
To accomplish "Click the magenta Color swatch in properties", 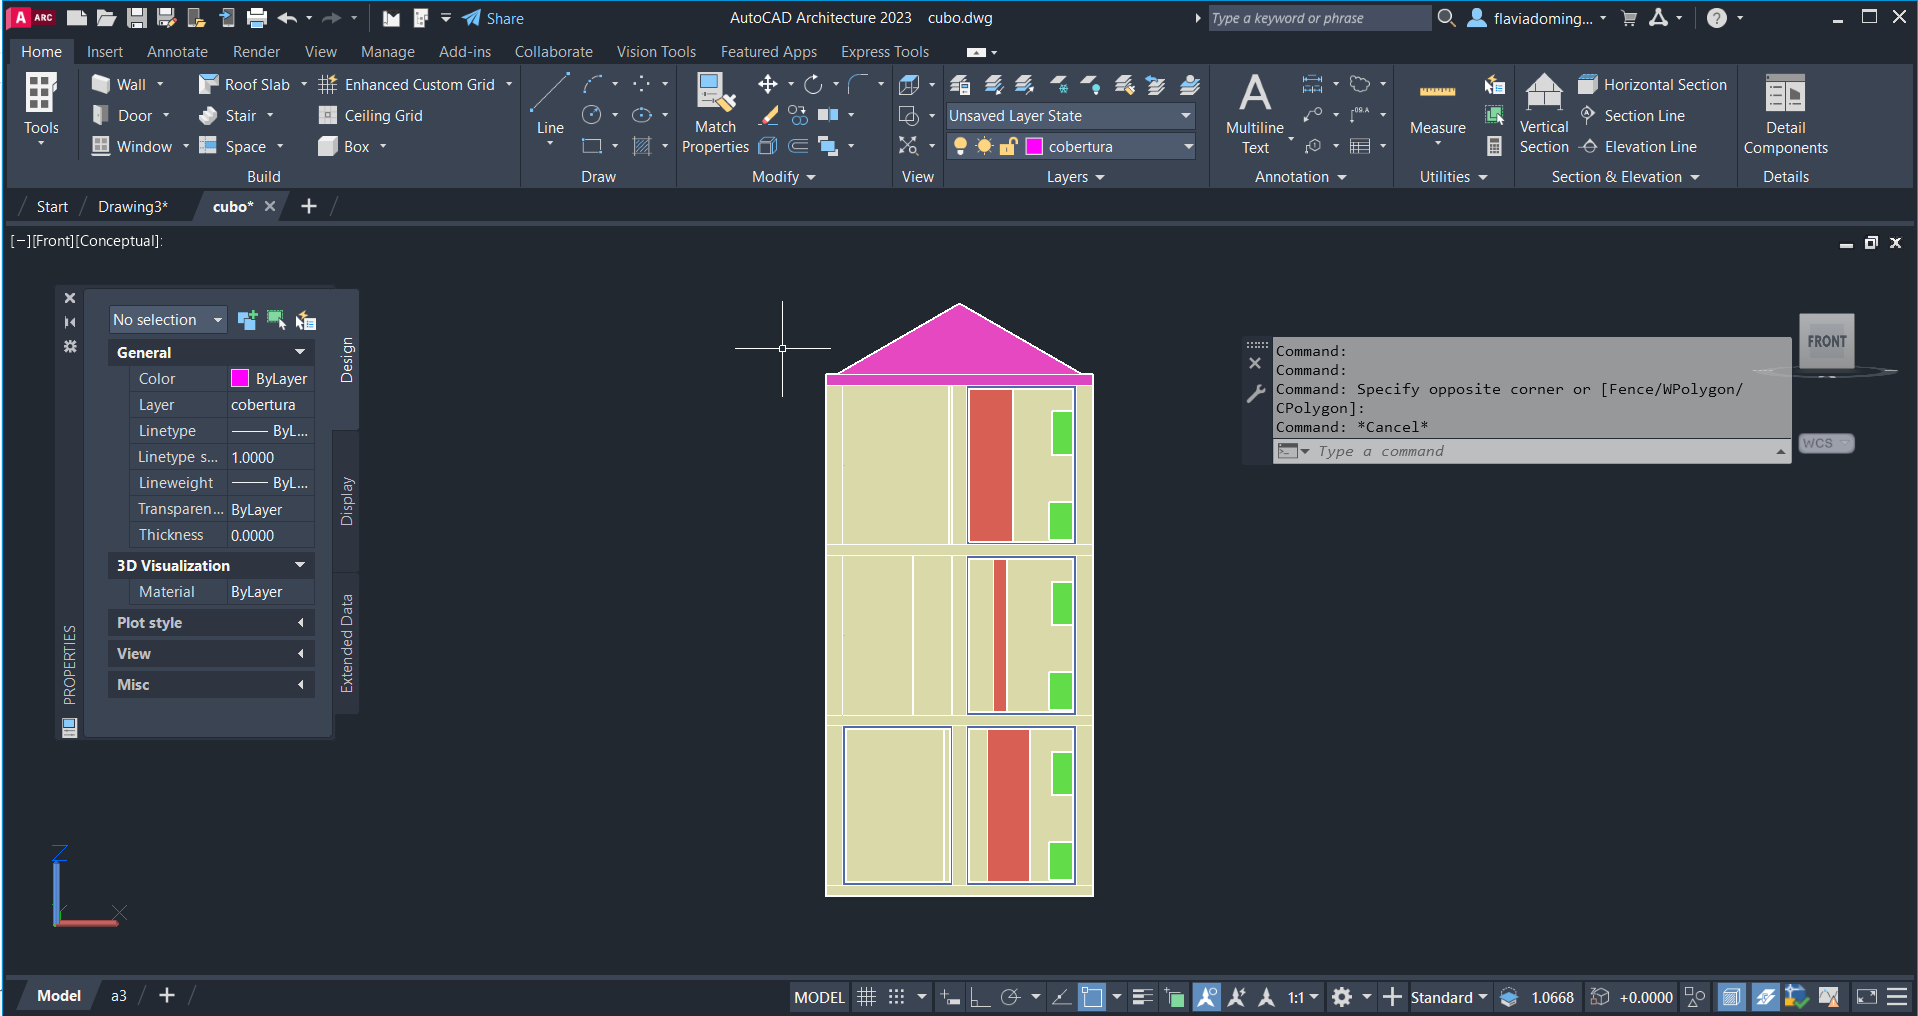I will point(240,379).
